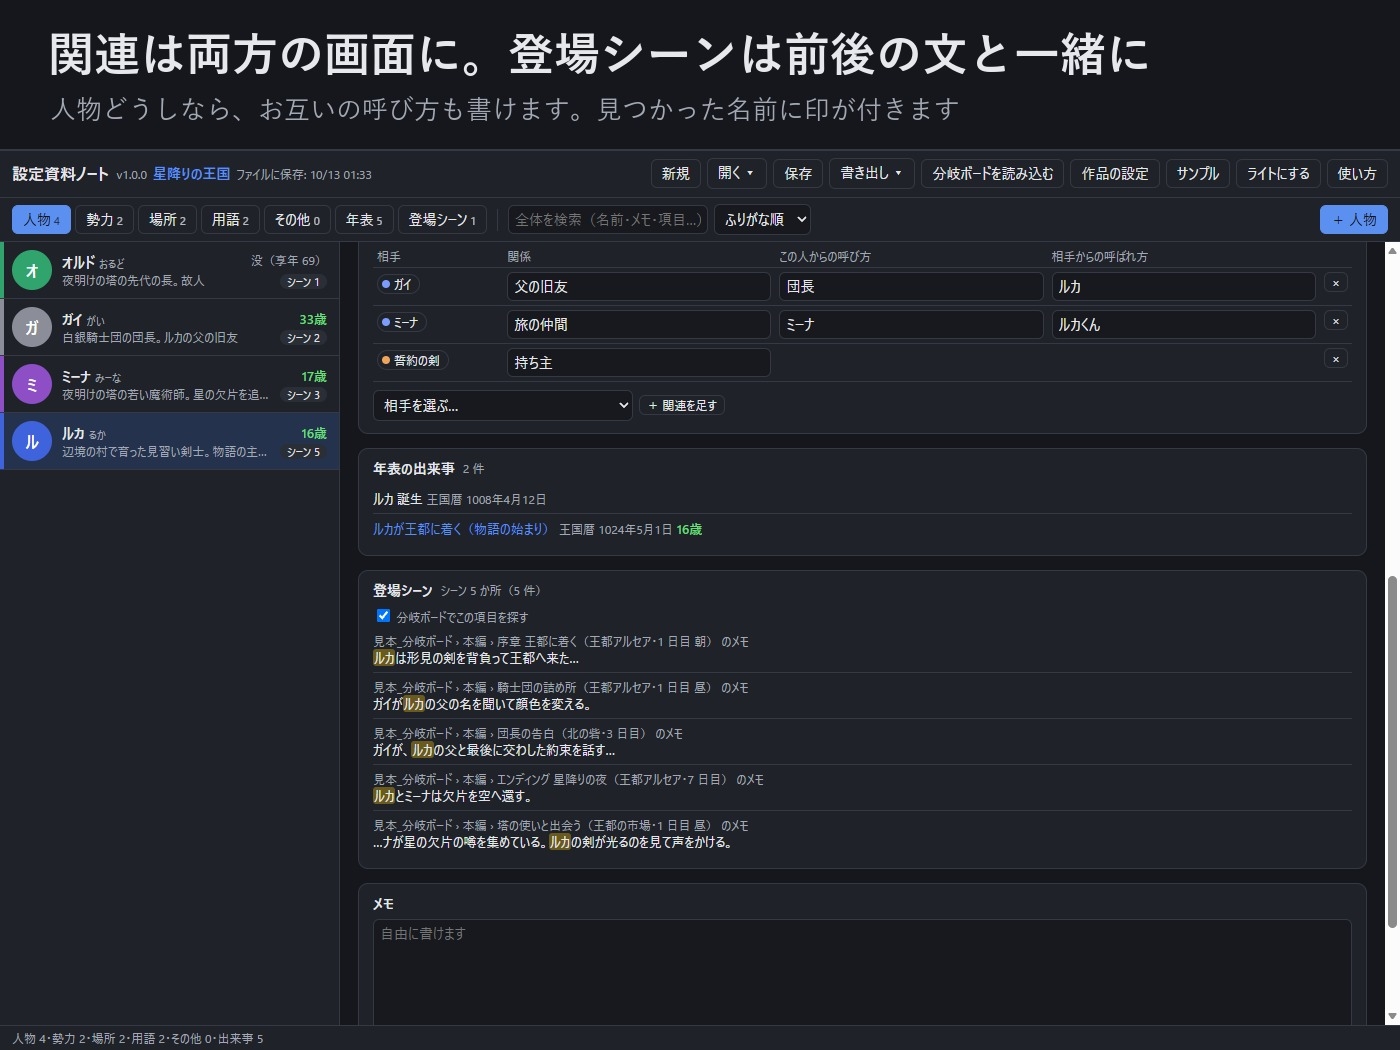The width and height of the screenshot is (1400, 1050).
Task: Open the 相手を選ぶ… combo box
Action: point(503,405)
